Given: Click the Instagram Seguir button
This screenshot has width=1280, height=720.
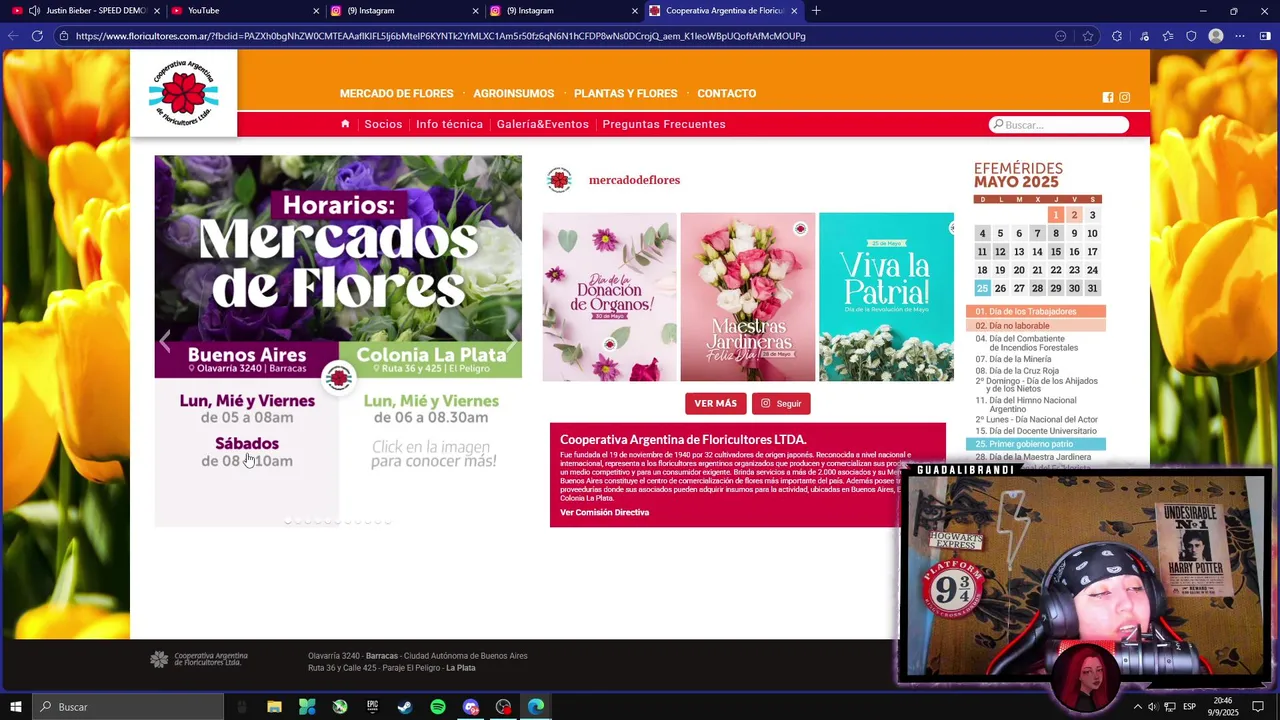Looking at the screenshot, I should point(781,404).
